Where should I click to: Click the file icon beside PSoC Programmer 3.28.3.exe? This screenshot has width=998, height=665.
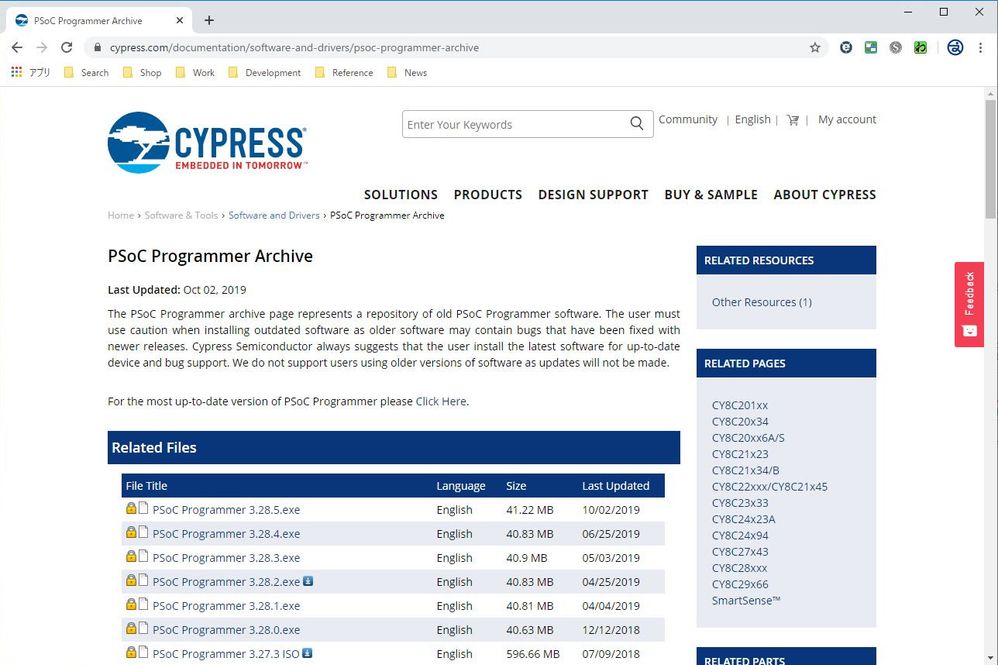143,556
